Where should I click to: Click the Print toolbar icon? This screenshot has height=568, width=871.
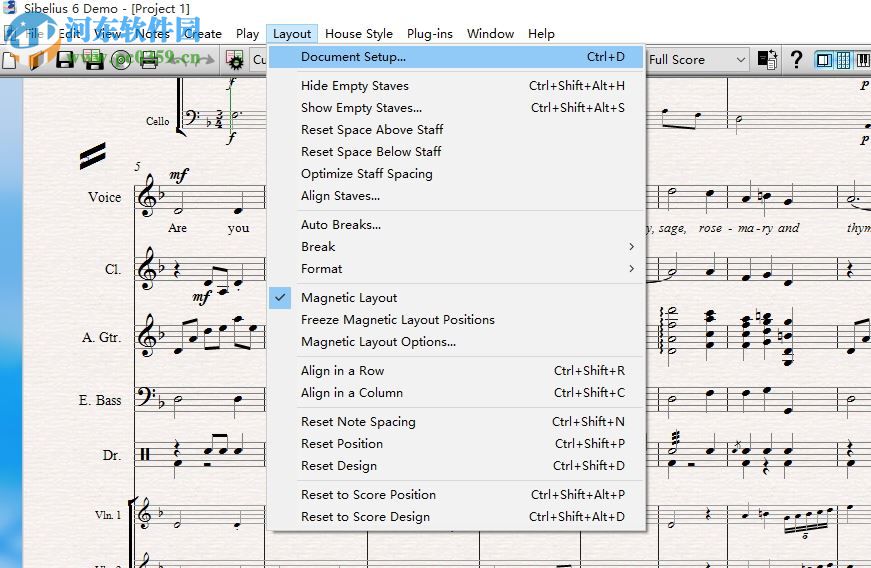click(x=149, y=59)
